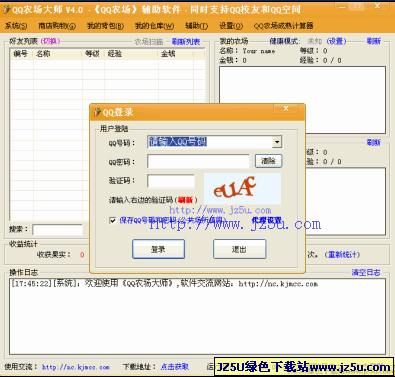Click the 登录 button

159,249
